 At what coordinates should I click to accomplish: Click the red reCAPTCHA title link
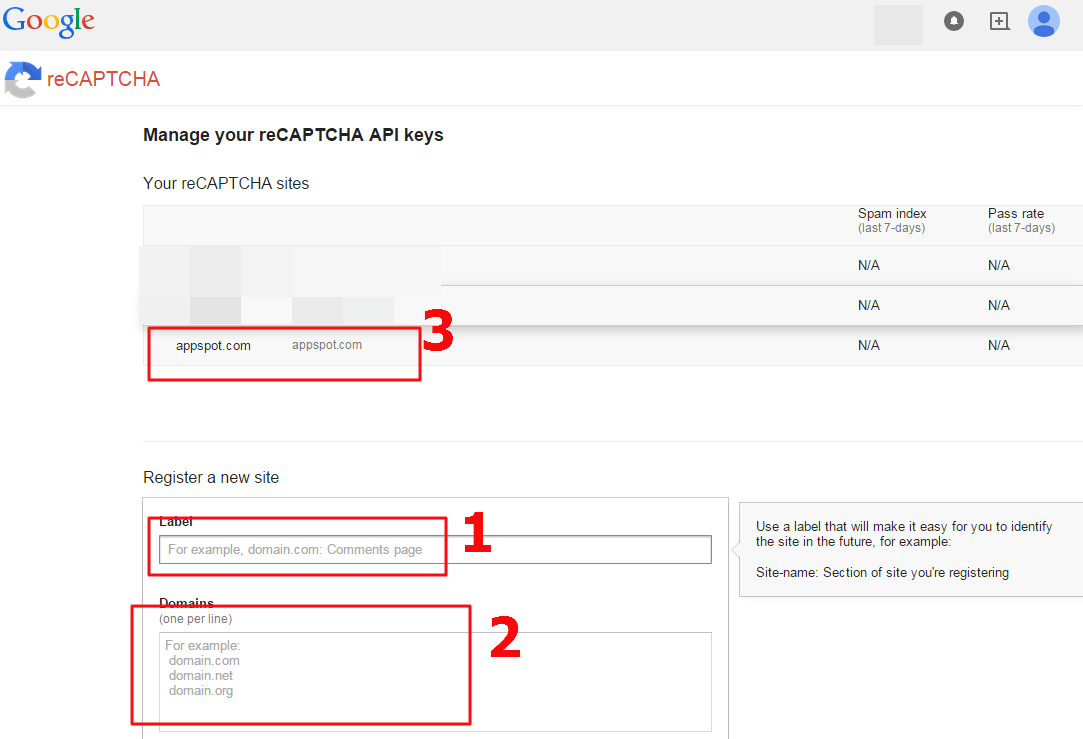coord(103,79)
